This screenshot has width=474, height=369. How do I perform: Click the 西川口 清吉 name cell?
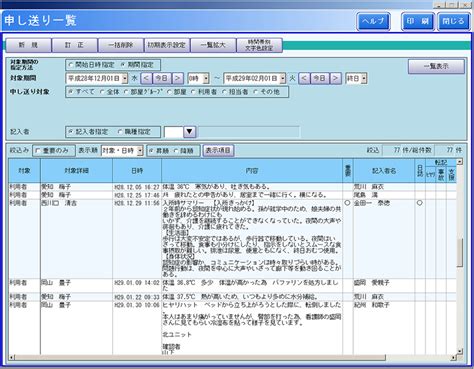pos(76,239)
